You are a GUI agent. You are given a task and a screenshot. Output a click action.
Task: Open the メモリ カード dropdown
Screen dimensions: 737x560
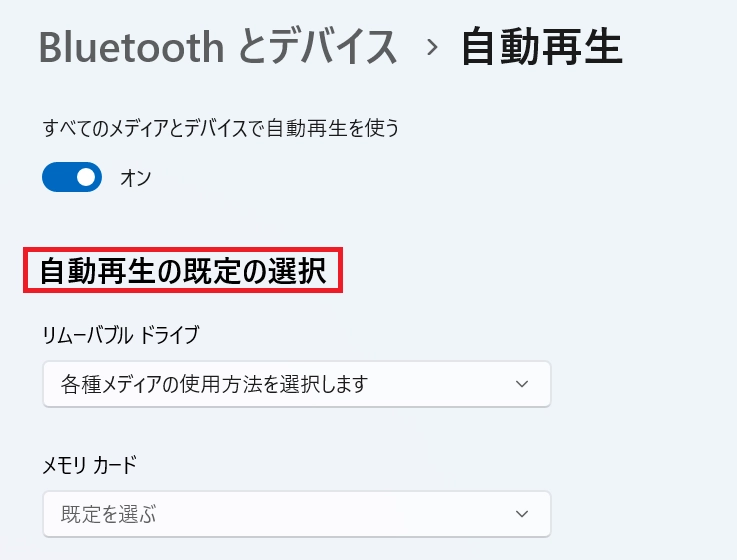point(296,514)
